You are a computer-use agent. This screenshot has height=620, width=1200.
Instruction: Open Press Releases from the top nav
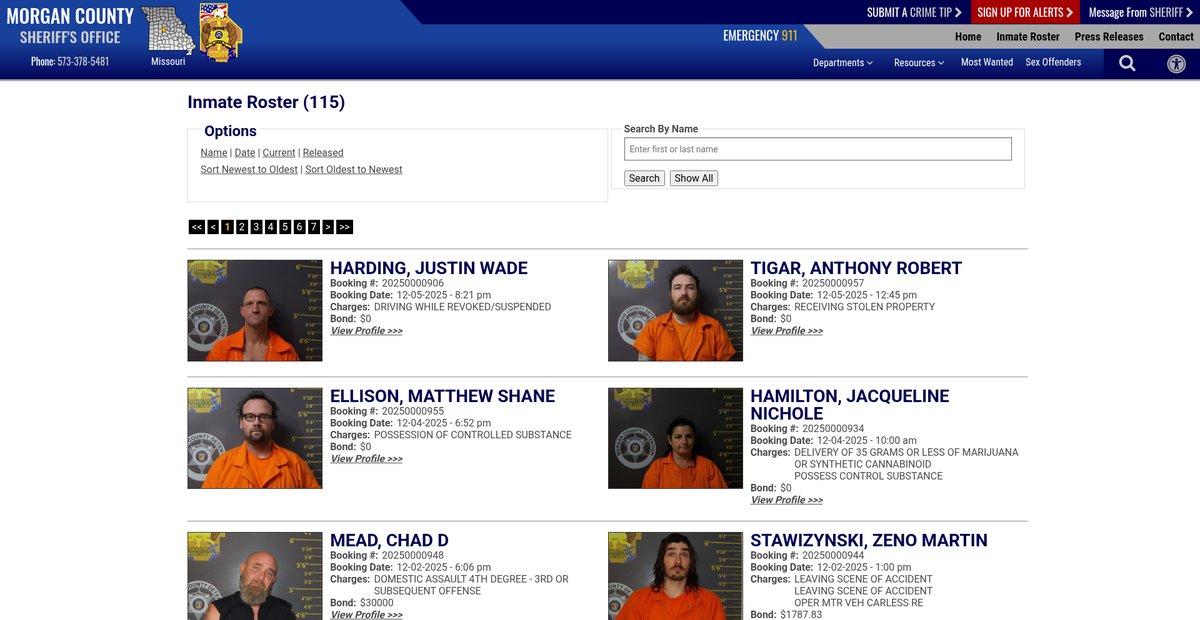pos(1109,37)
